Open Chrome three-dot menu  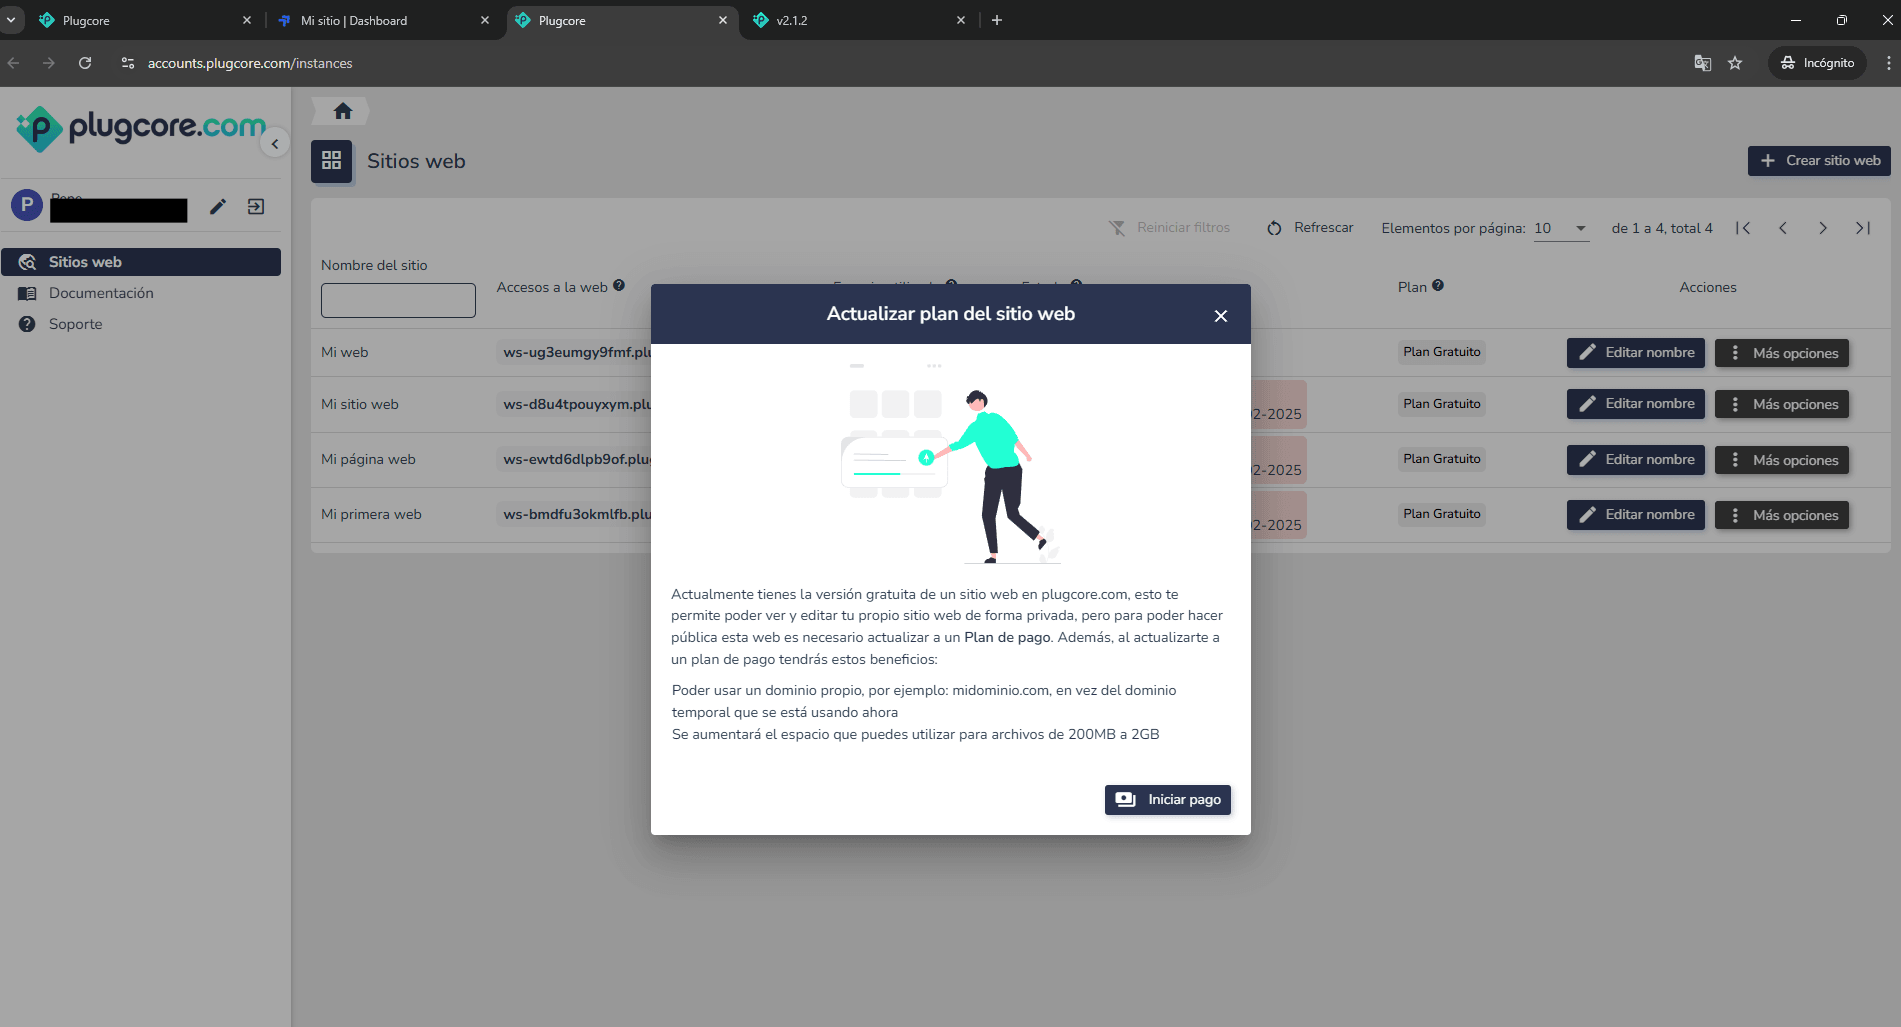click(x=1888, y=63)
